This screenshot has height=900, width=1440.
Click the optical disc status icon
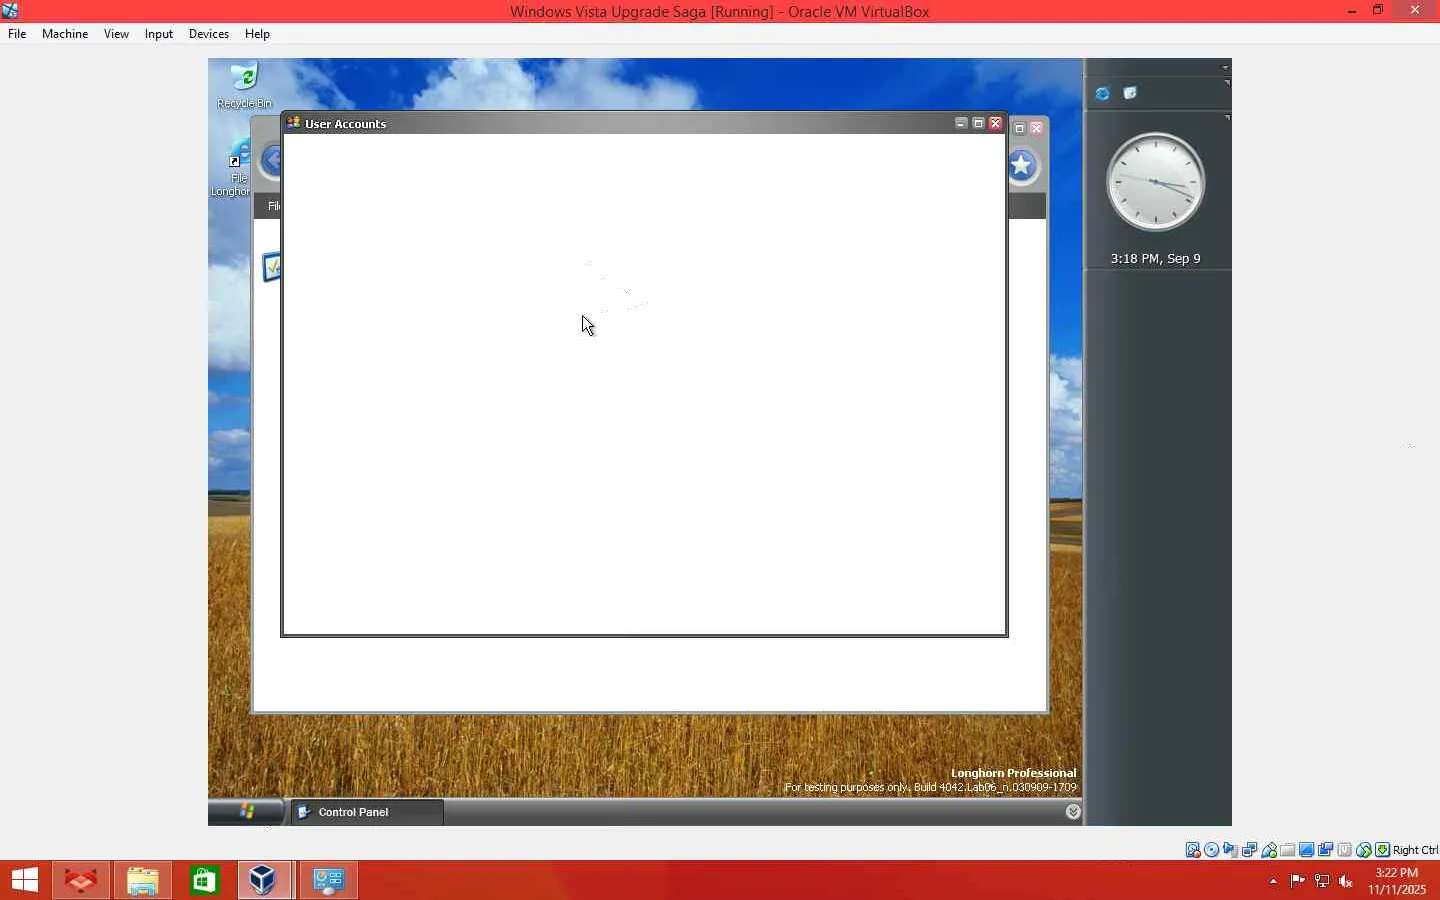[1212, 850]
